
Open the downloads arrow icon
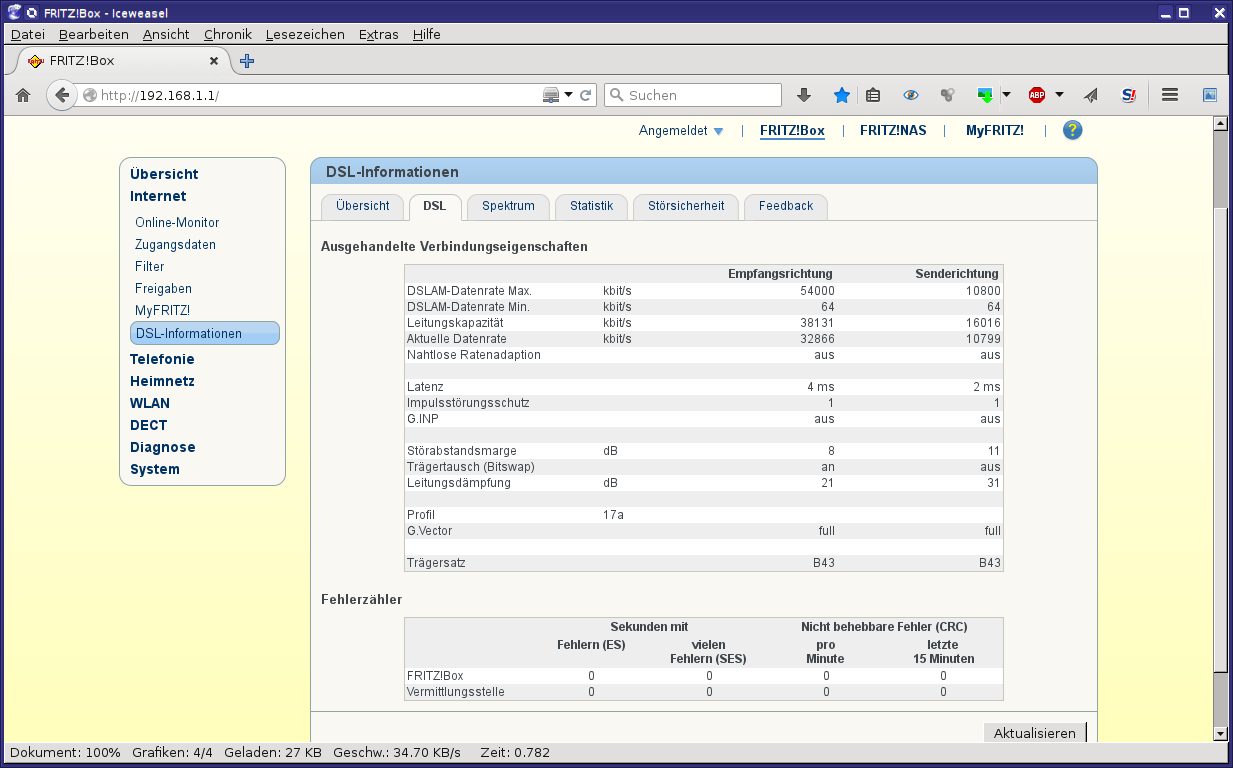point(804,95)
